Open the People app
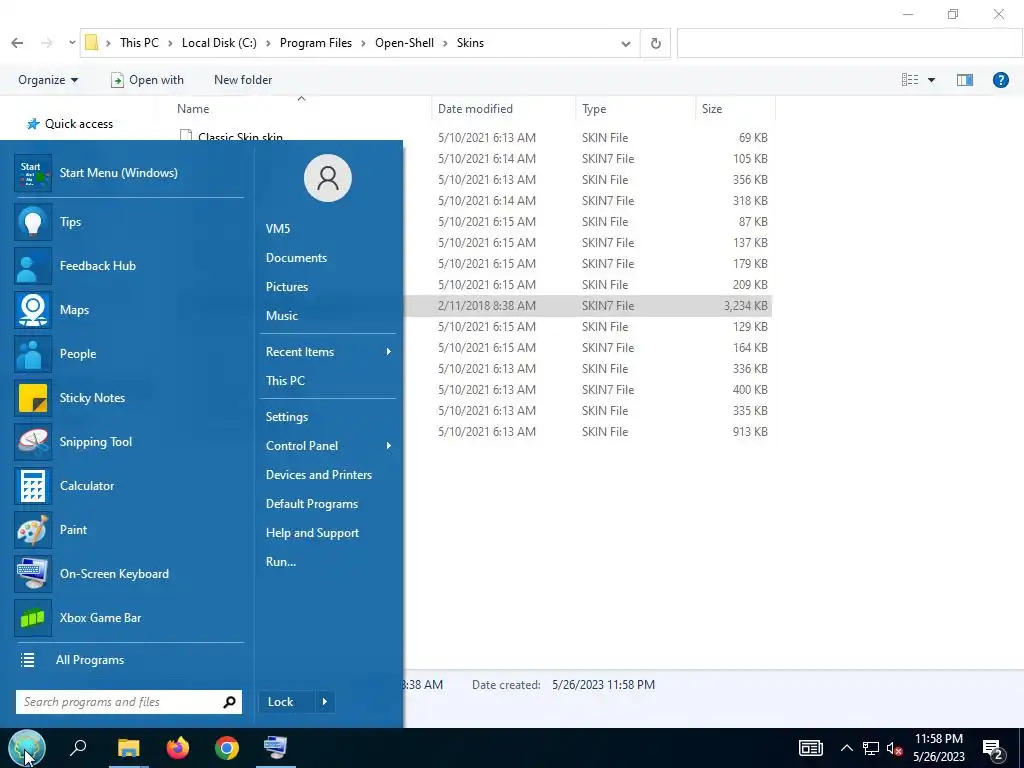The height and width of the screenshot is (768, 1024). 129,354
